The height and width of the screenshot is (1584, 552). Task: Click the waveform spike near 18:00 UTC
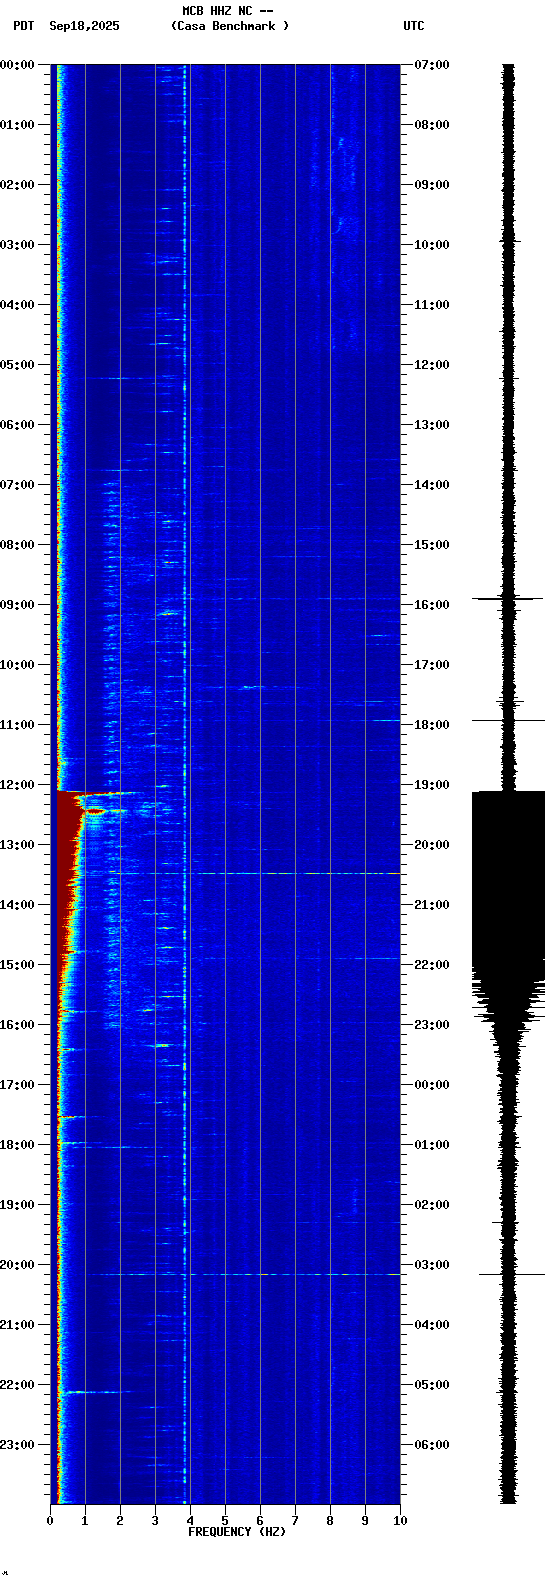(x=509, y=720)
